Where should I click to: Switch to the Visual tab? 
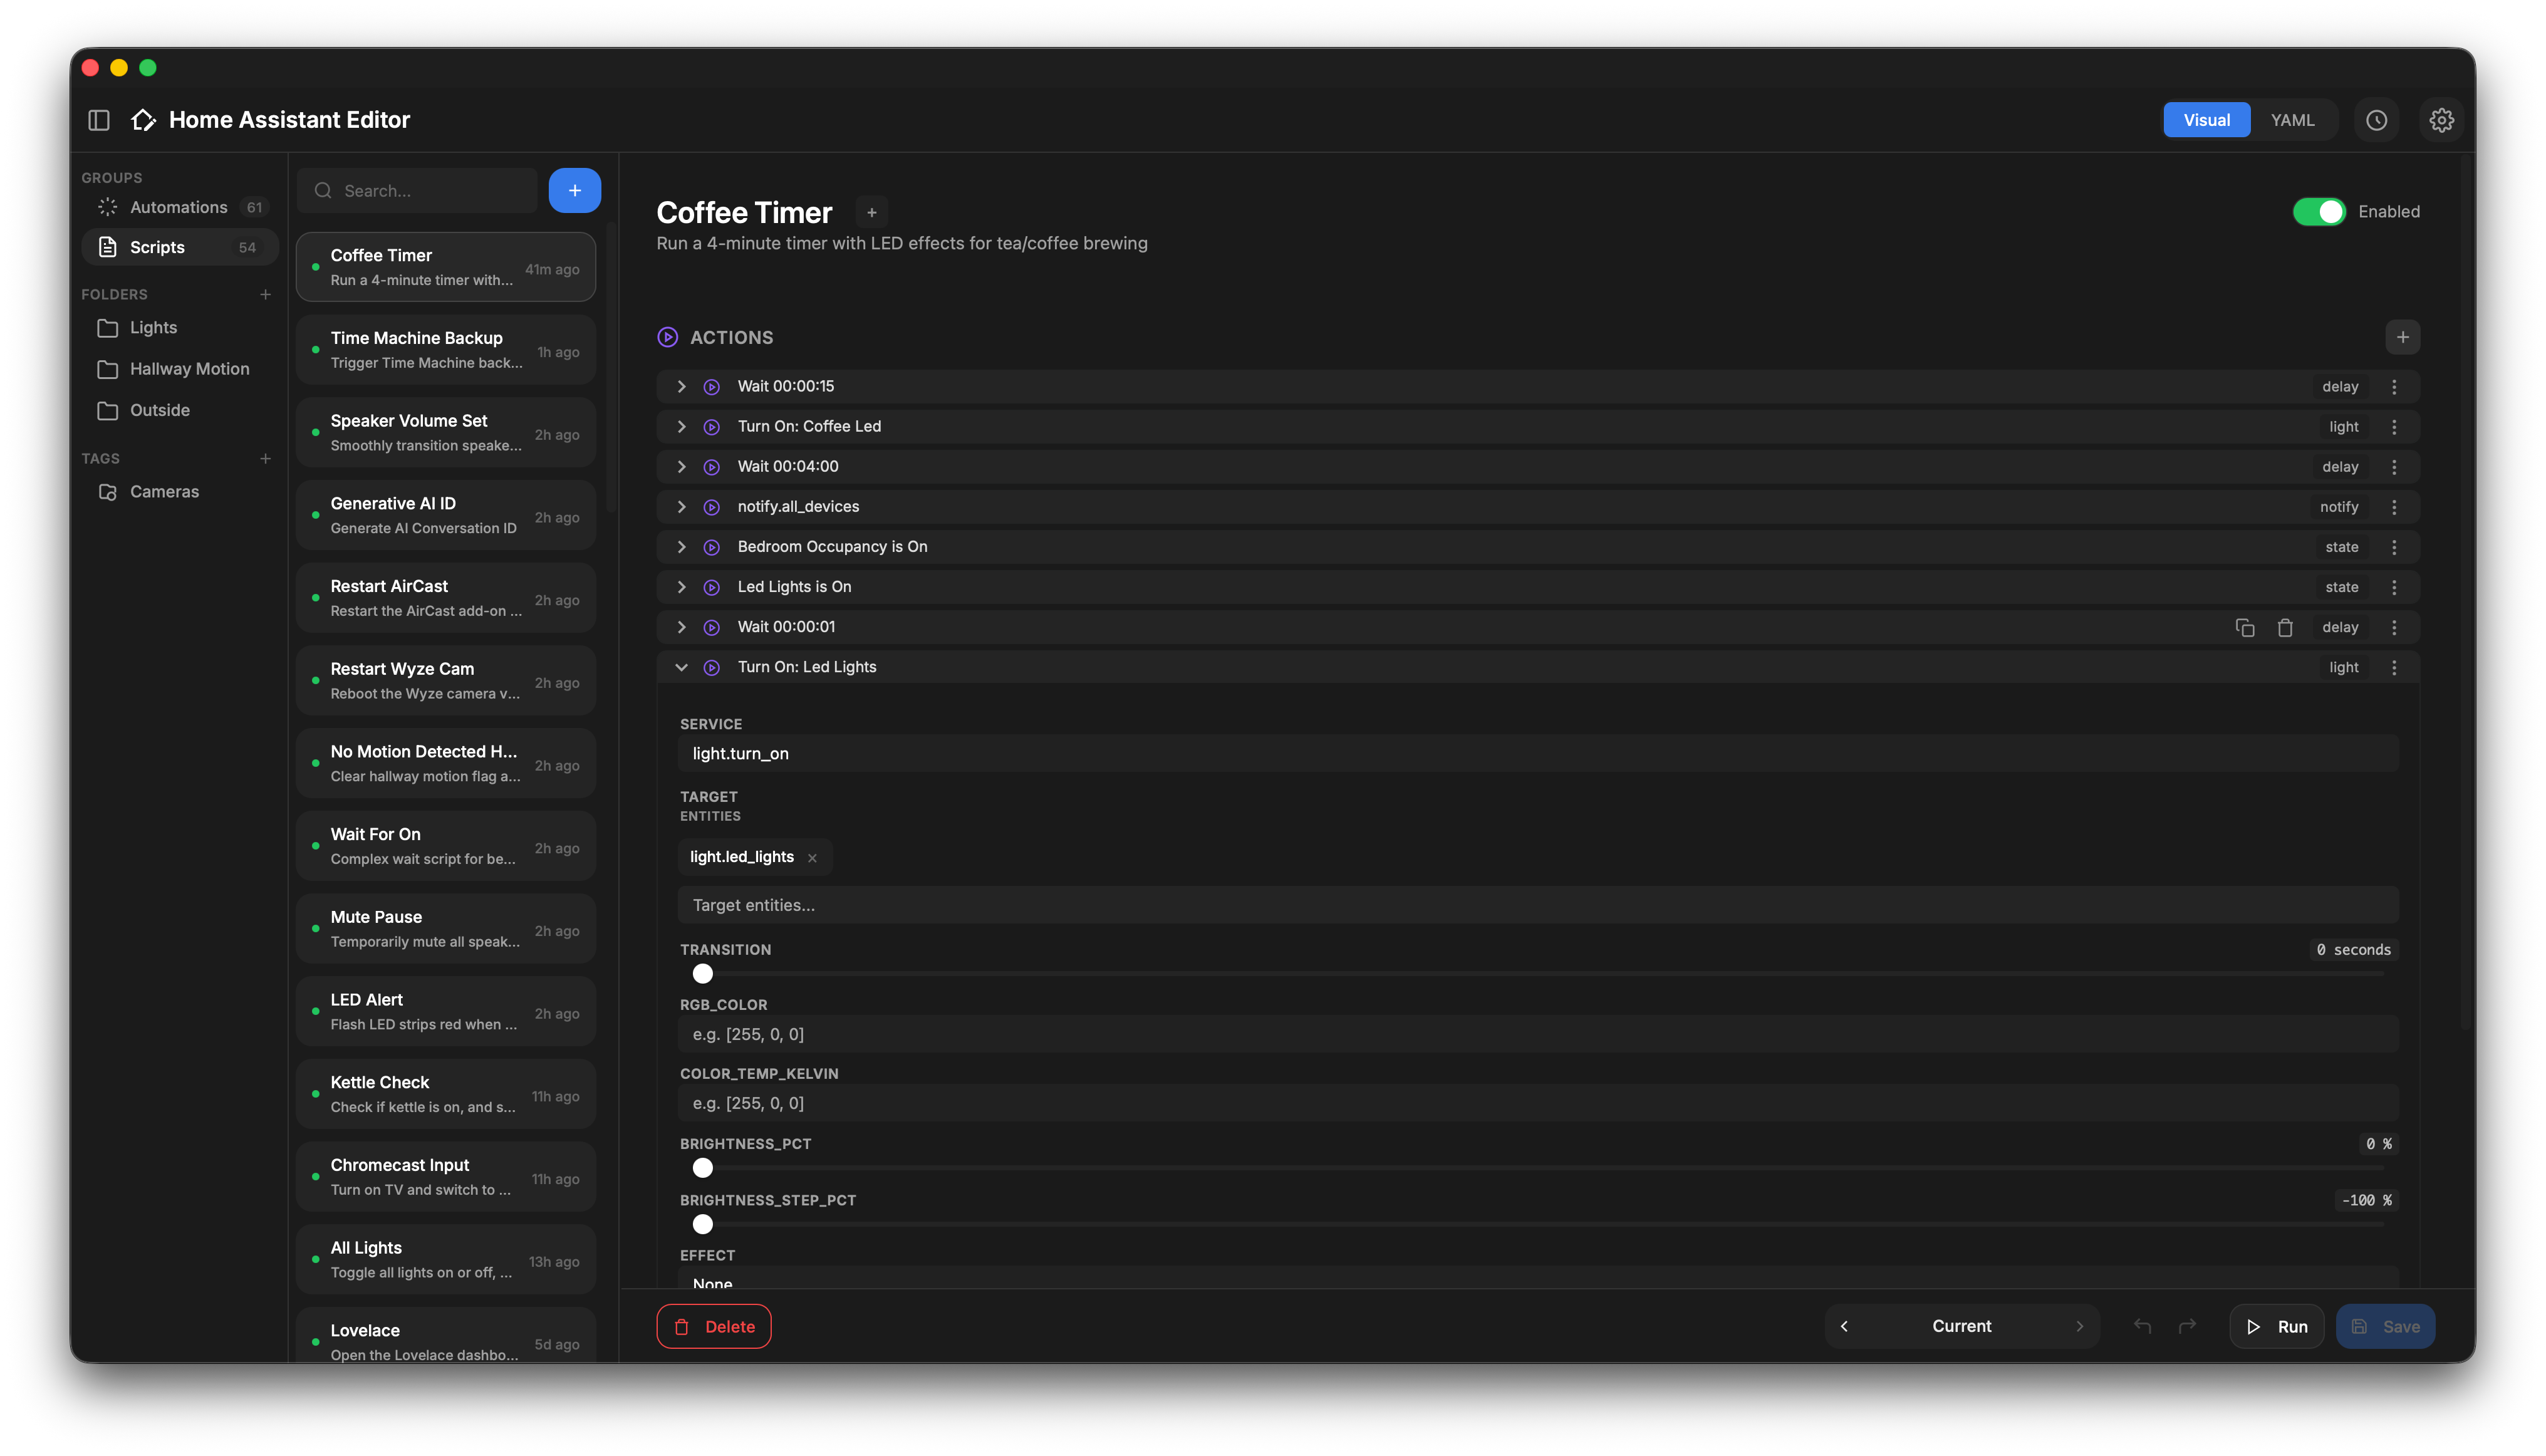[x=2206, y=120]
